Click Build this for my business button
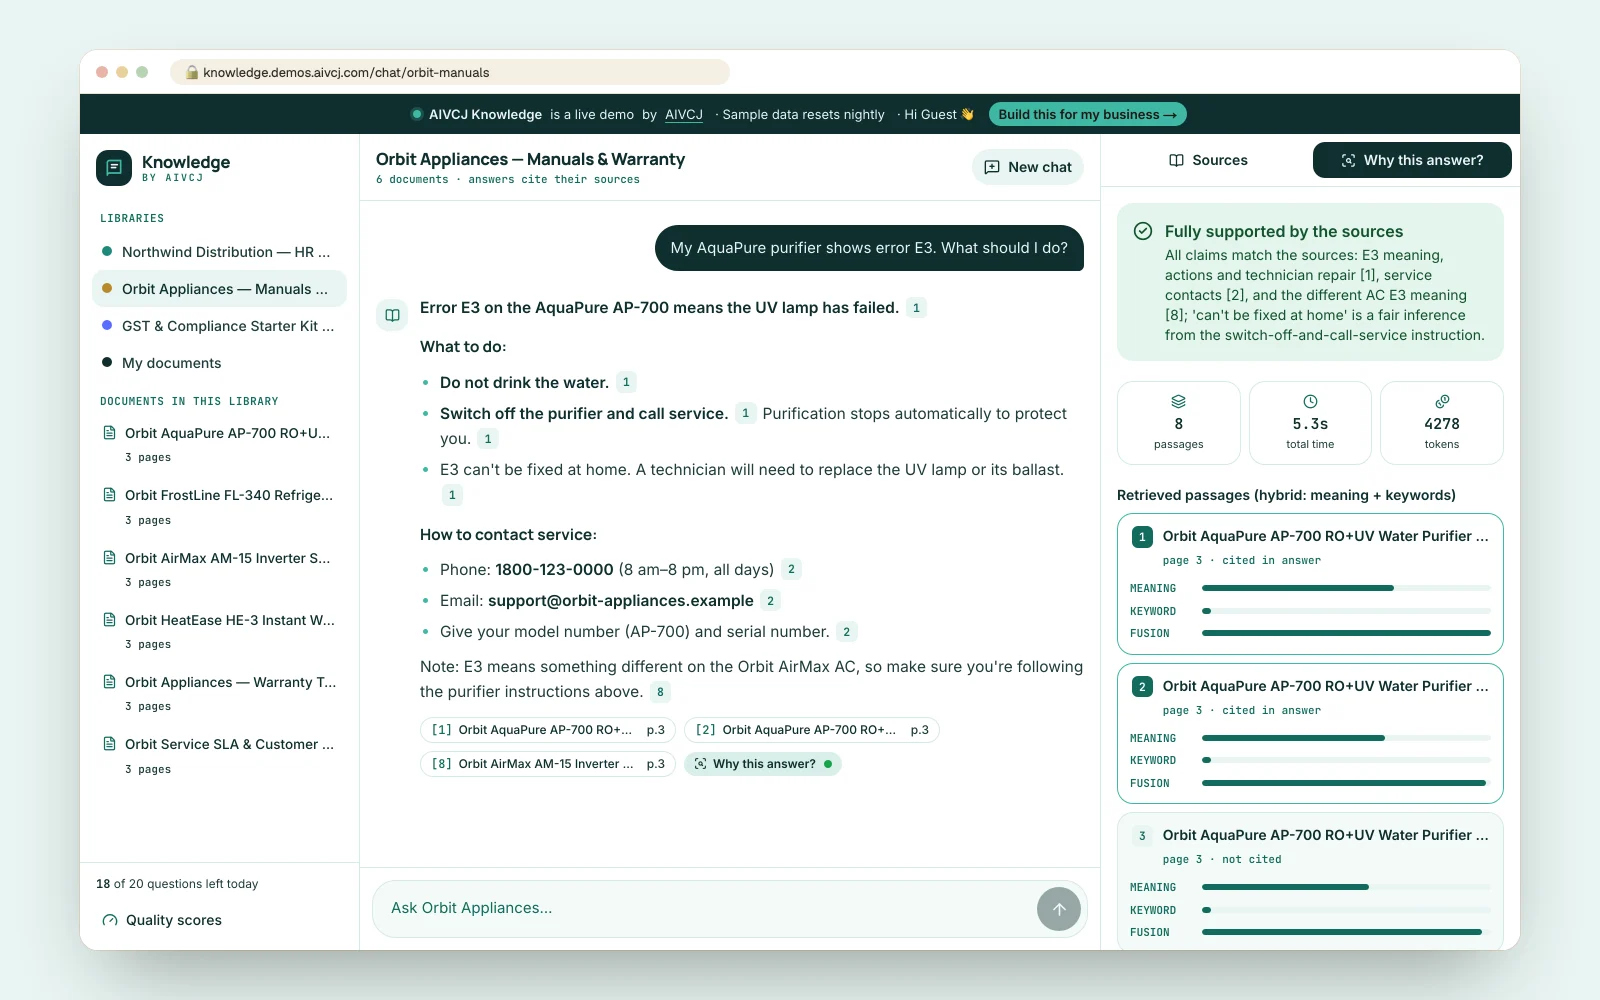 tap(1087, 114)
